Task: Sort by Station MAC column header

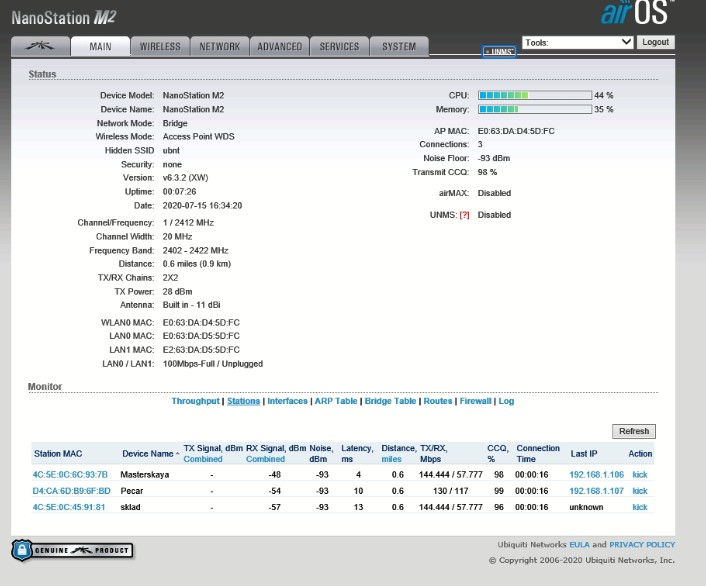Action: pos(58,454)
